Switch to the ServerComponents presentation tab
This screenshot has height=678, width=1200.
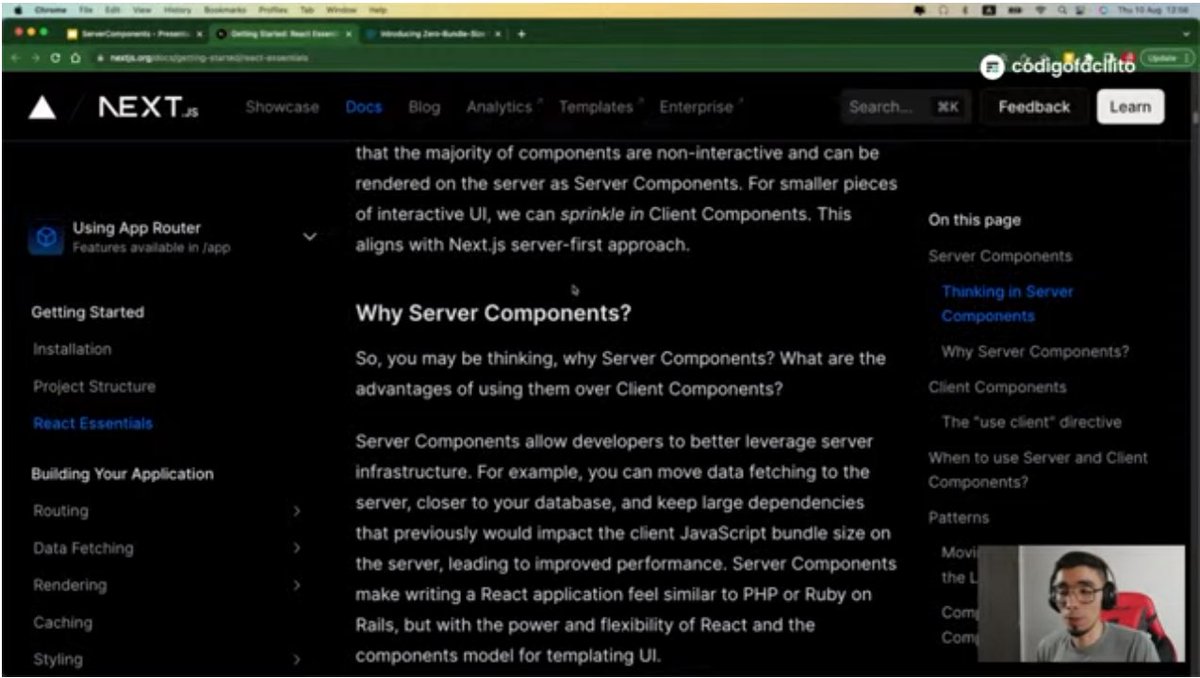coord(134,33)
